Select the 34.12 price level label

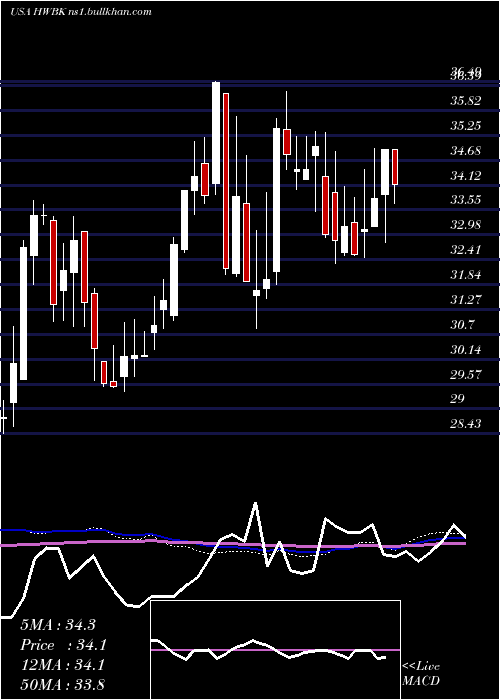466,176
